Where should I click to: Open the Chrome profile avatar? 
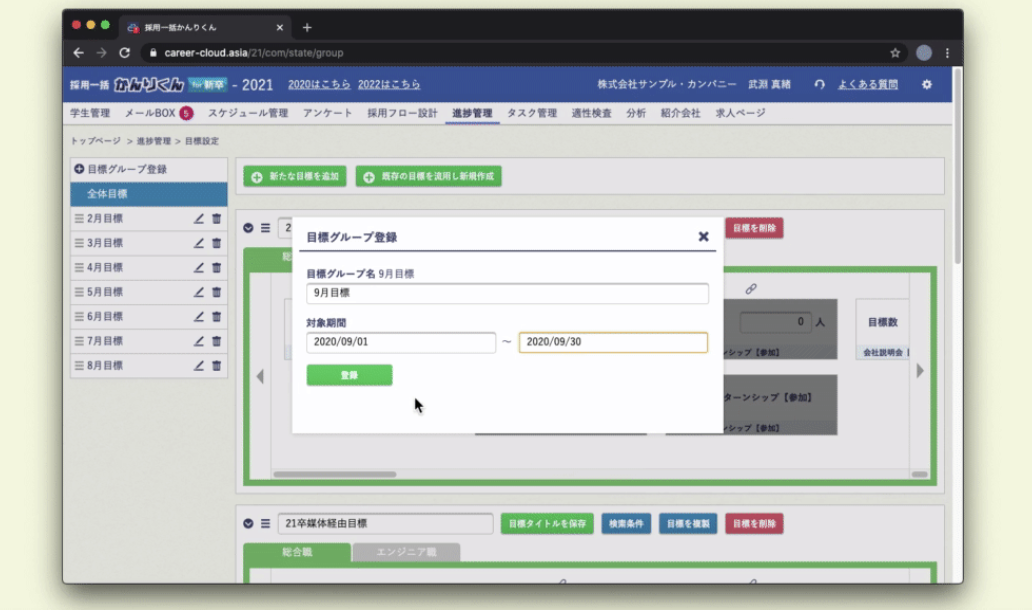[x=924, y=53]
